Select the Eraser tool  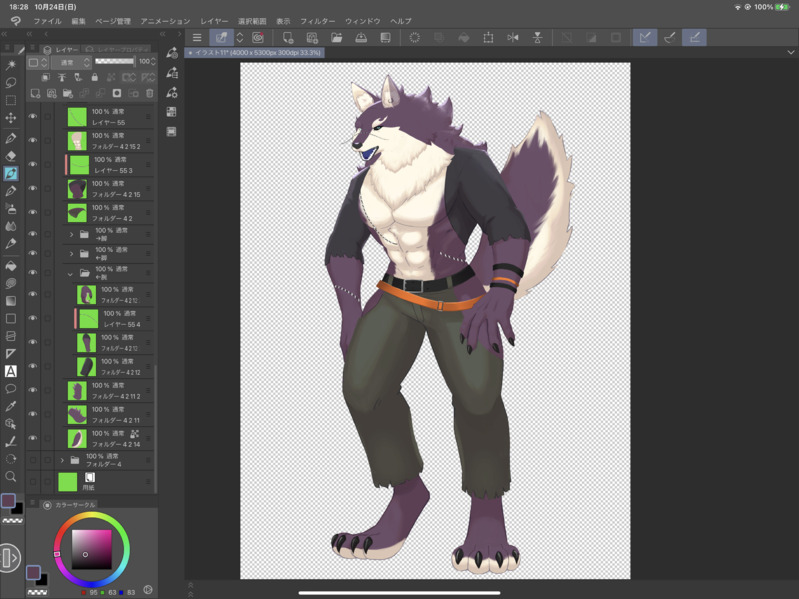coord(11,156)
